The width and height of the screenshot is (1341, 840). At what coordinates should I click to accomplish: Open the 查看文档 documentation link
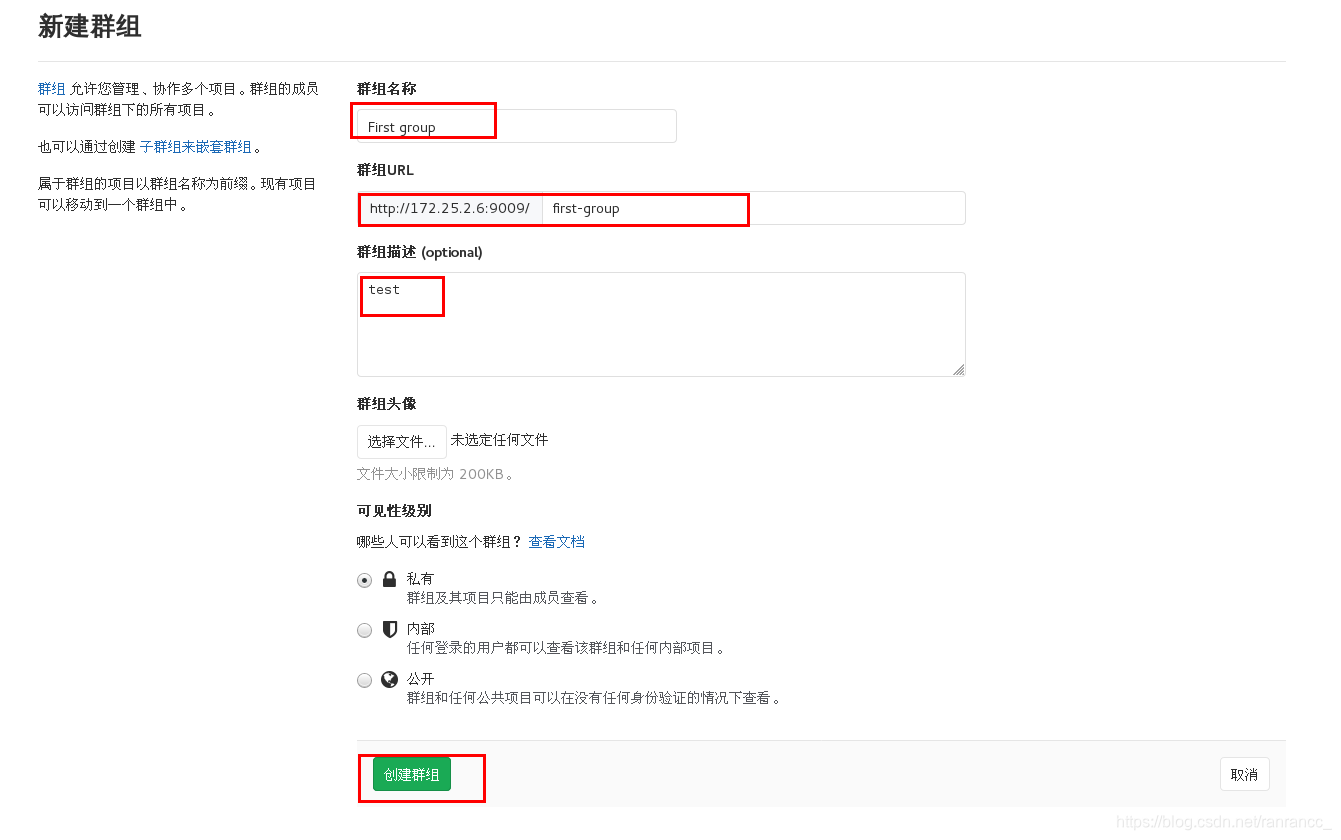pyautogui.click(x=557, y=542)
